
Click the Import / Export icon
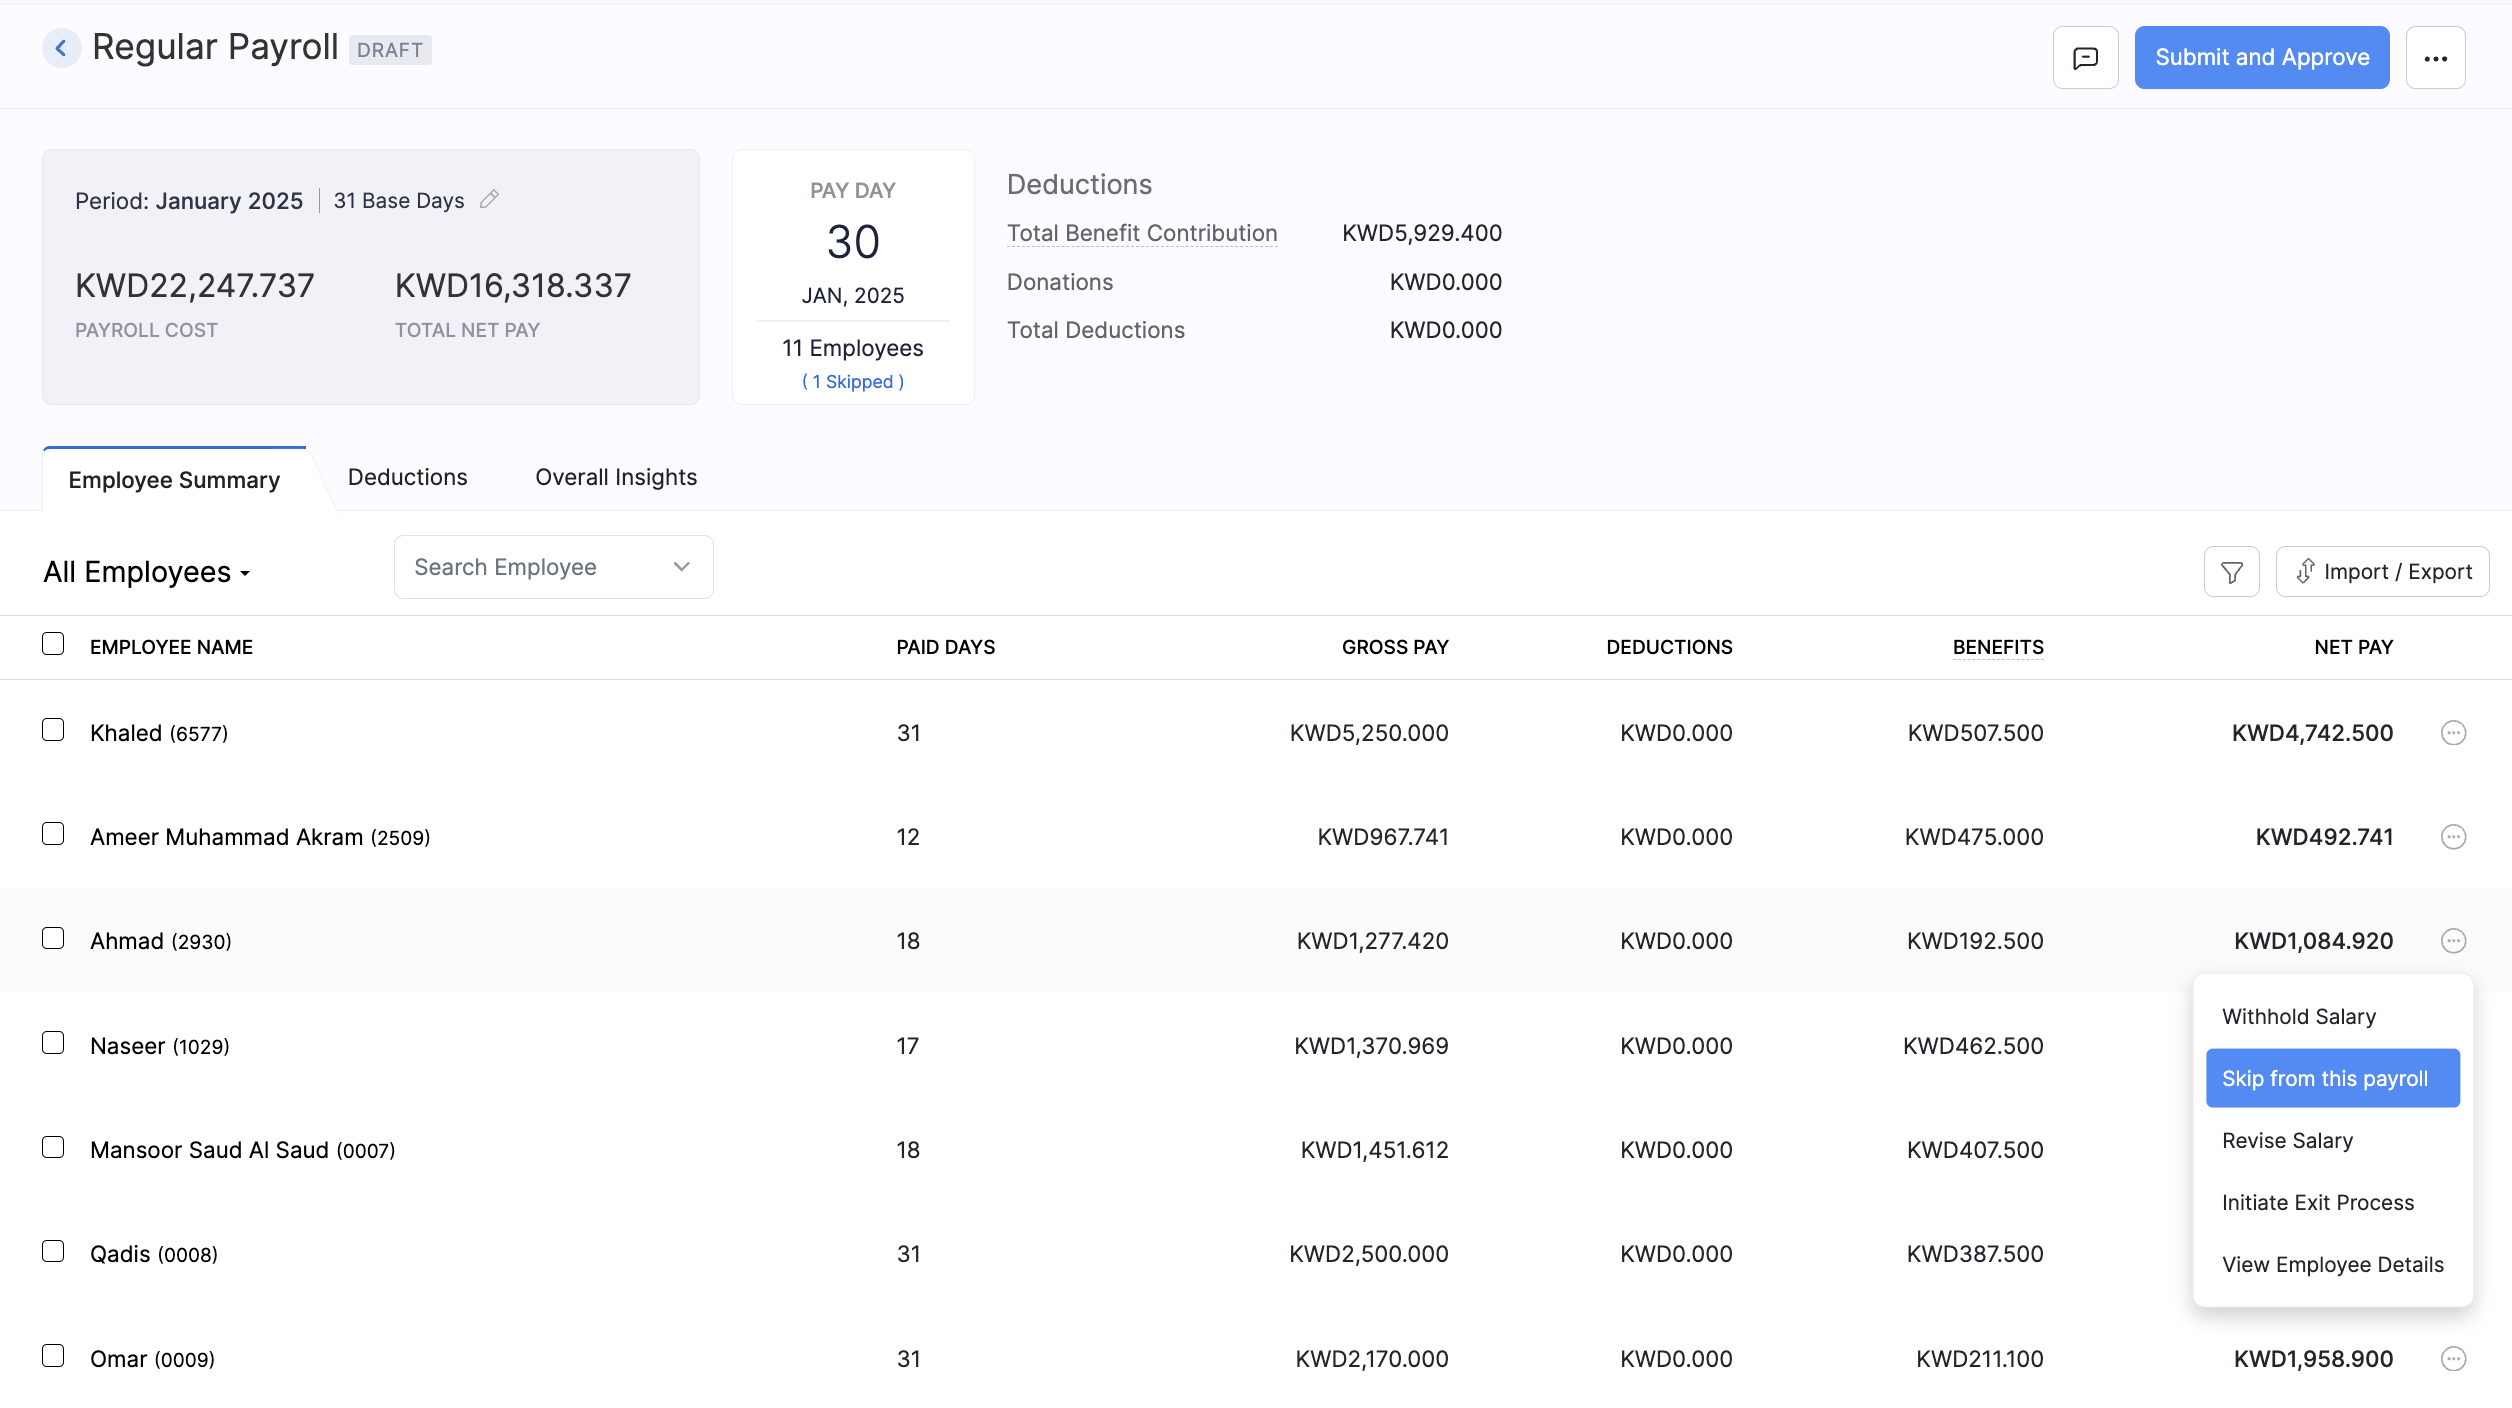(2383, 571)
